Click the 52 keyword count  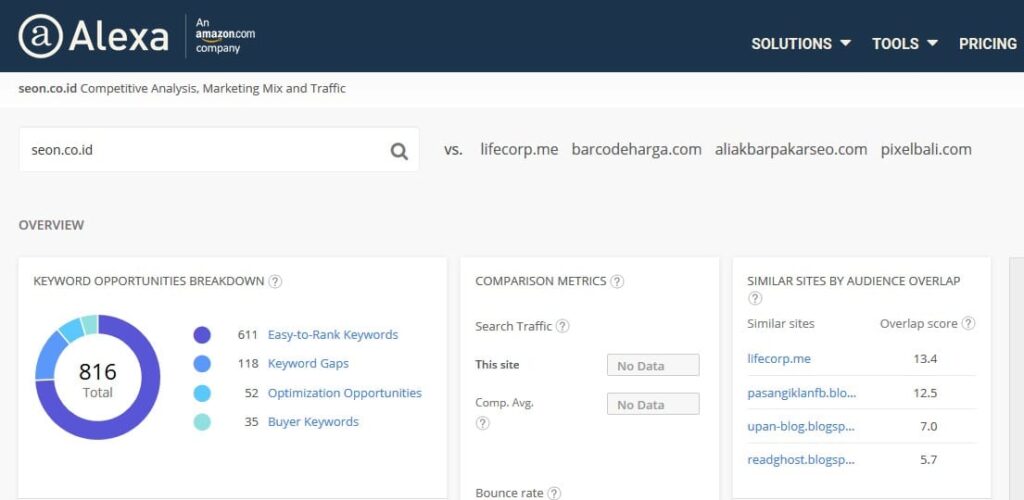click(251, 393)
